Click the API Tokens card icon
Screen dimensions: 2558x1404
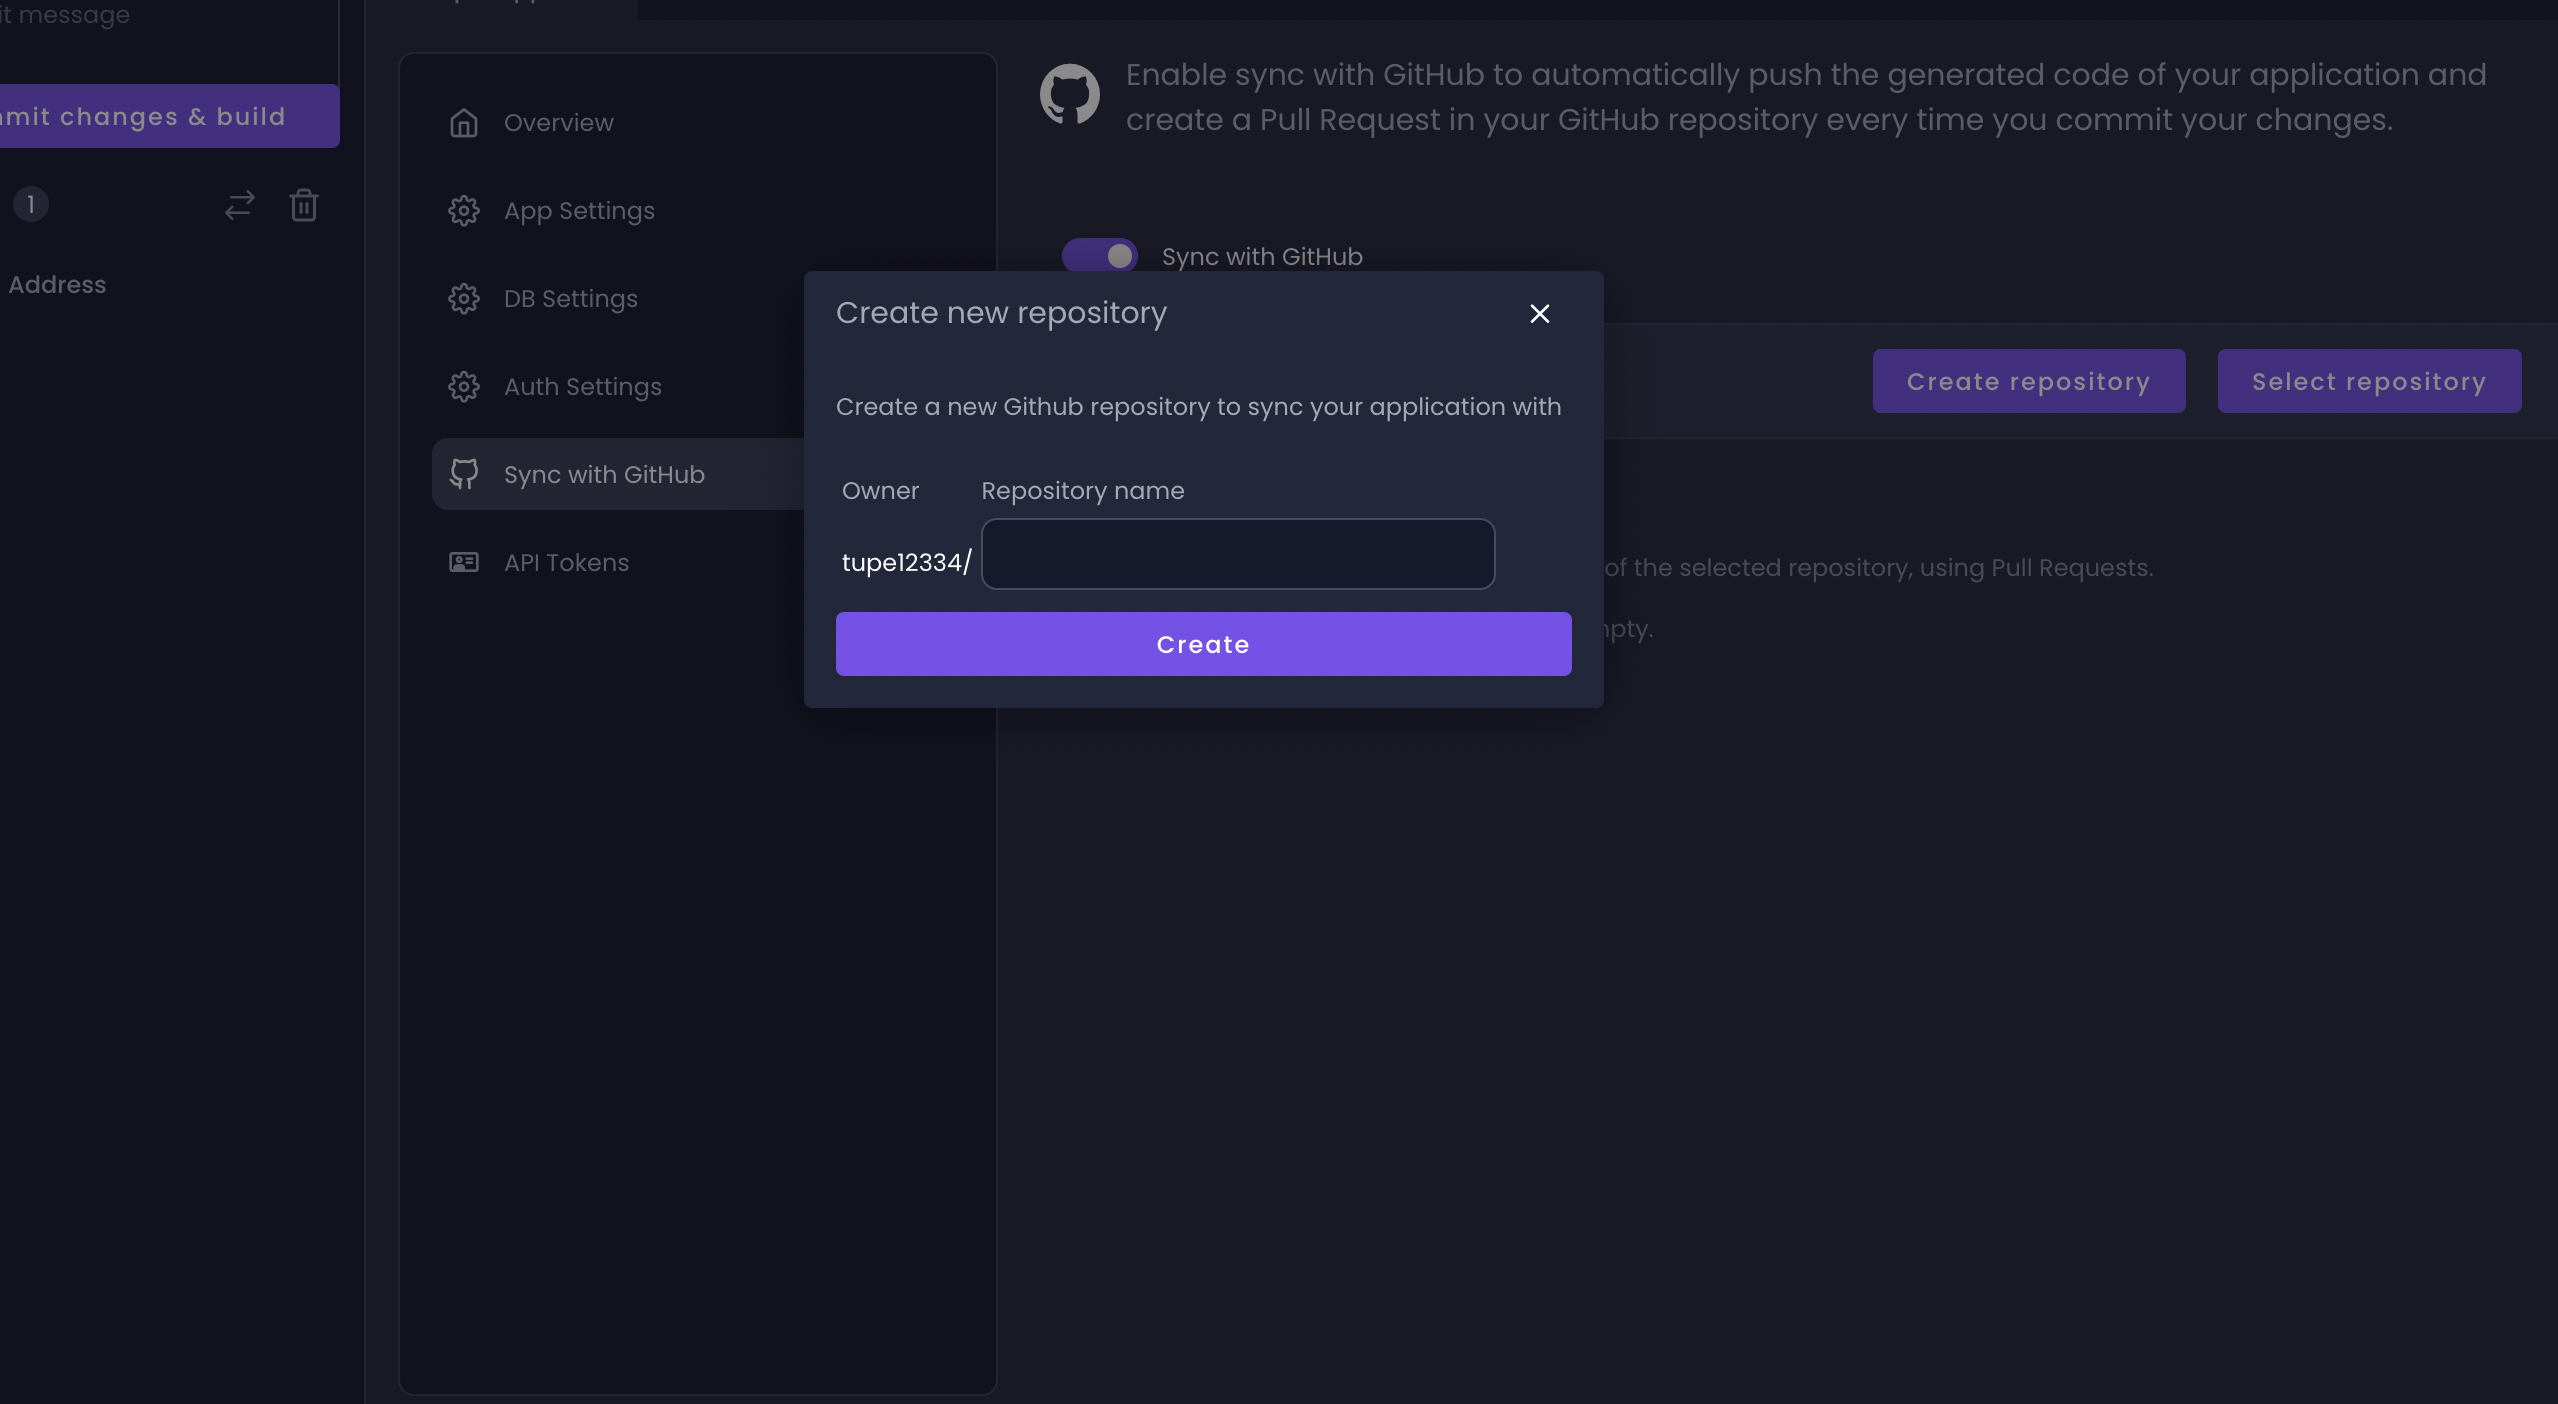coord(464,563)
